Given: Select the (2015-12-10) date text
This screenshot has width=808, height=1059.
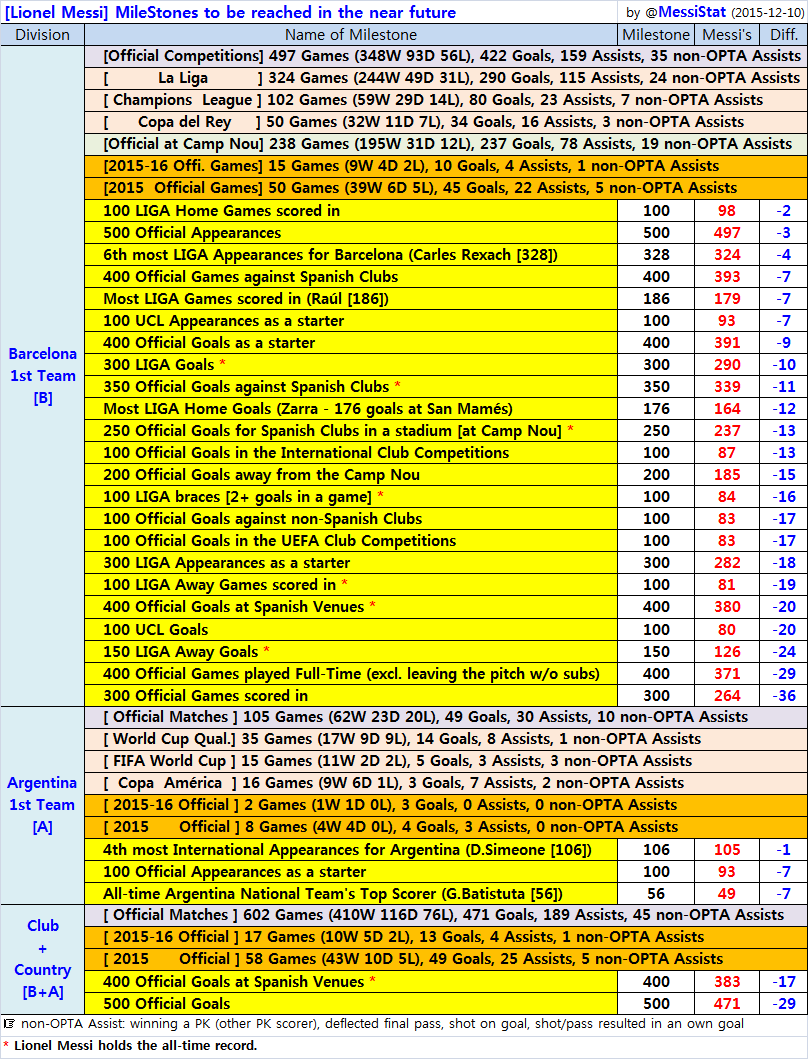Looking at the screenshot, I should [767, 13].
